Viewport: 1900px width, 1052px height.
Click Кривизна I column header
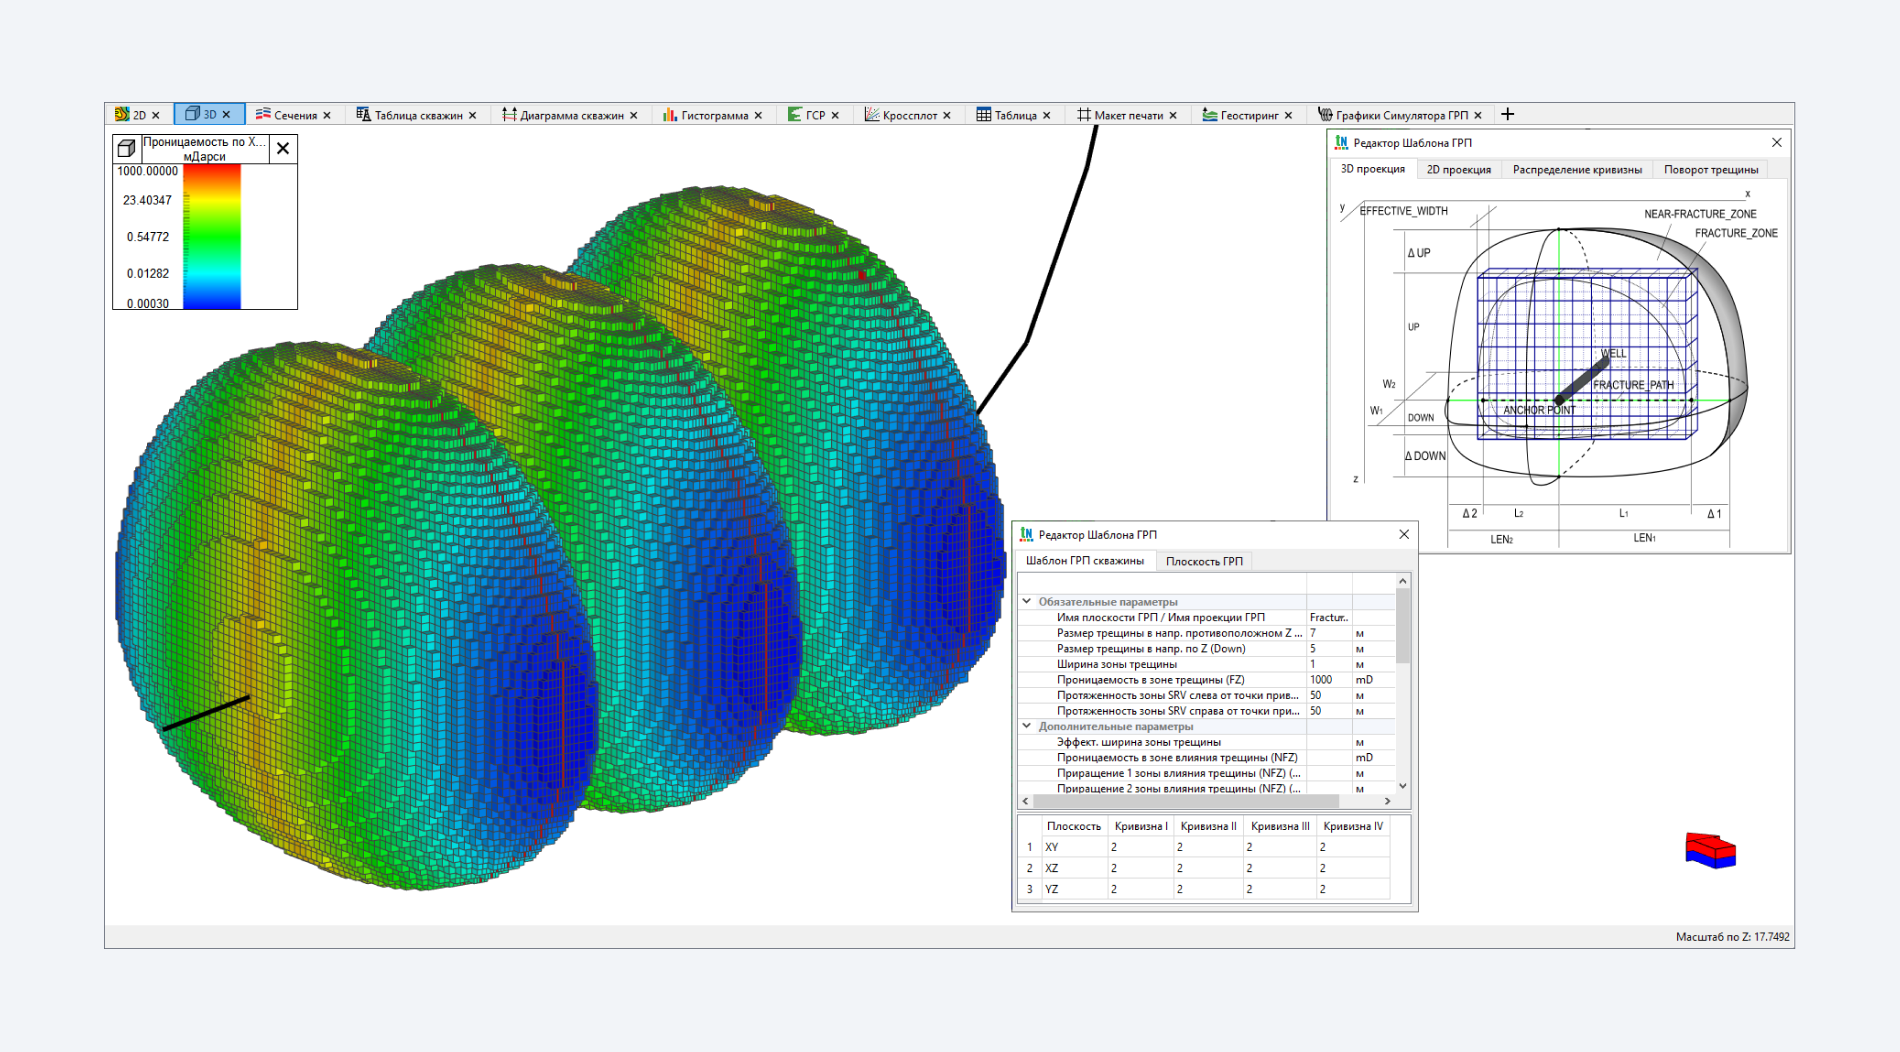point(1141,826)
